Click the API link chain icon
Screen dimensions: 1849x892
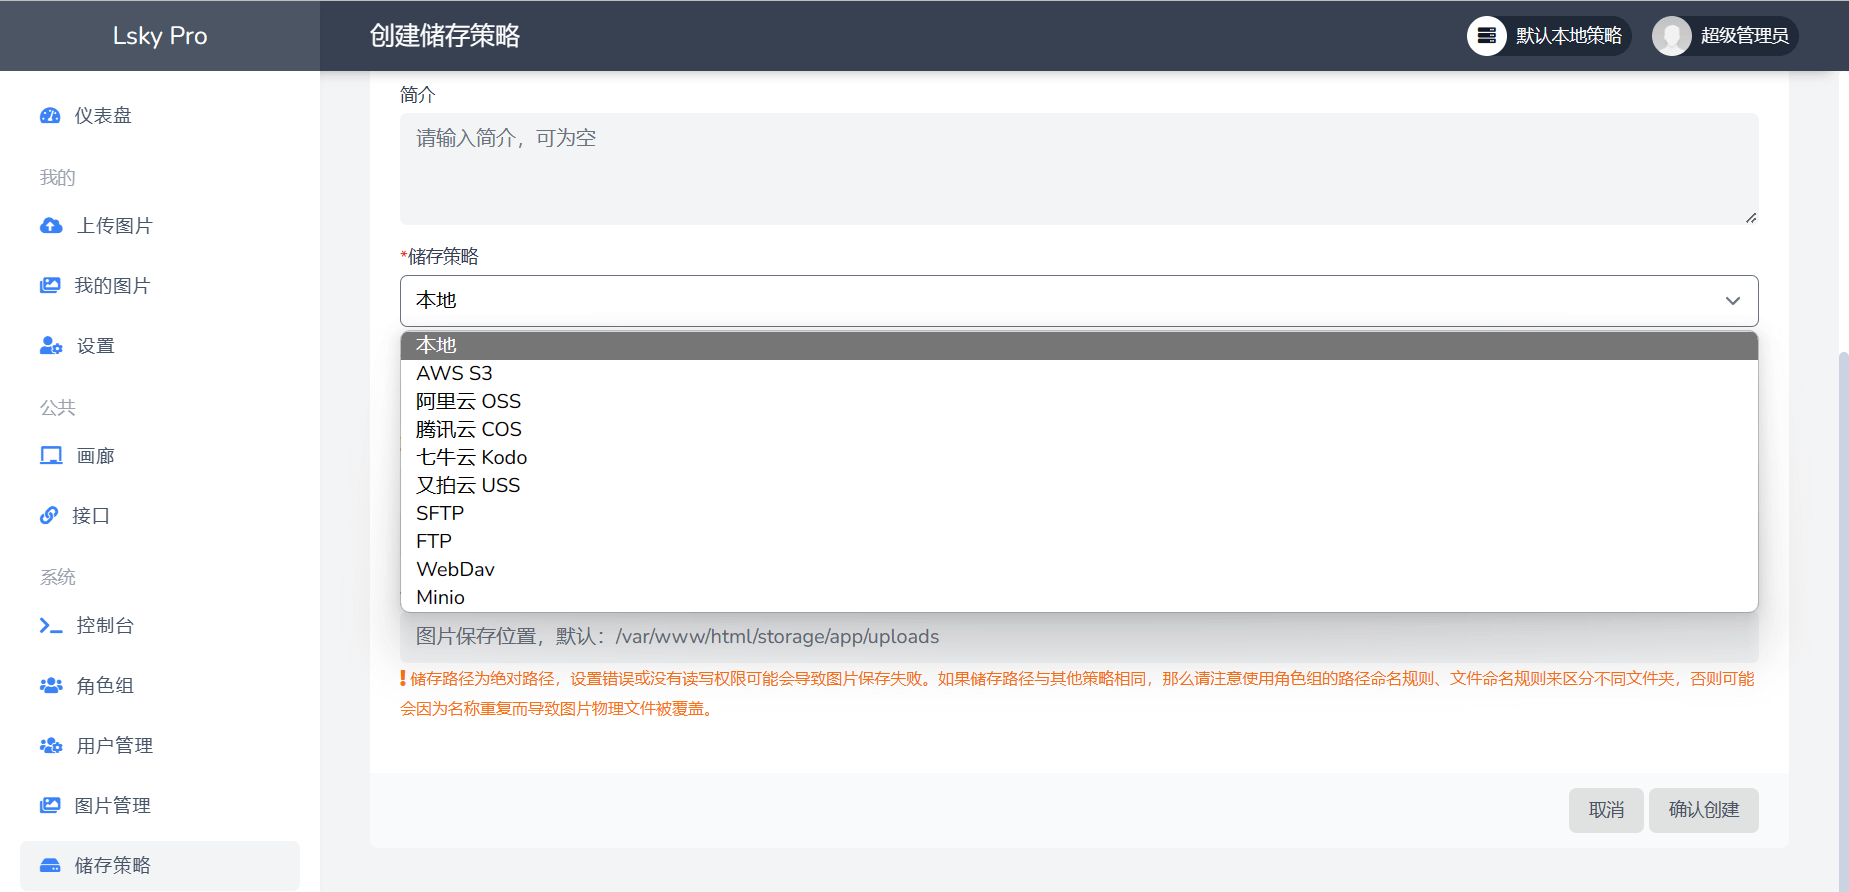pyautogui.click(x=49, y=516)
